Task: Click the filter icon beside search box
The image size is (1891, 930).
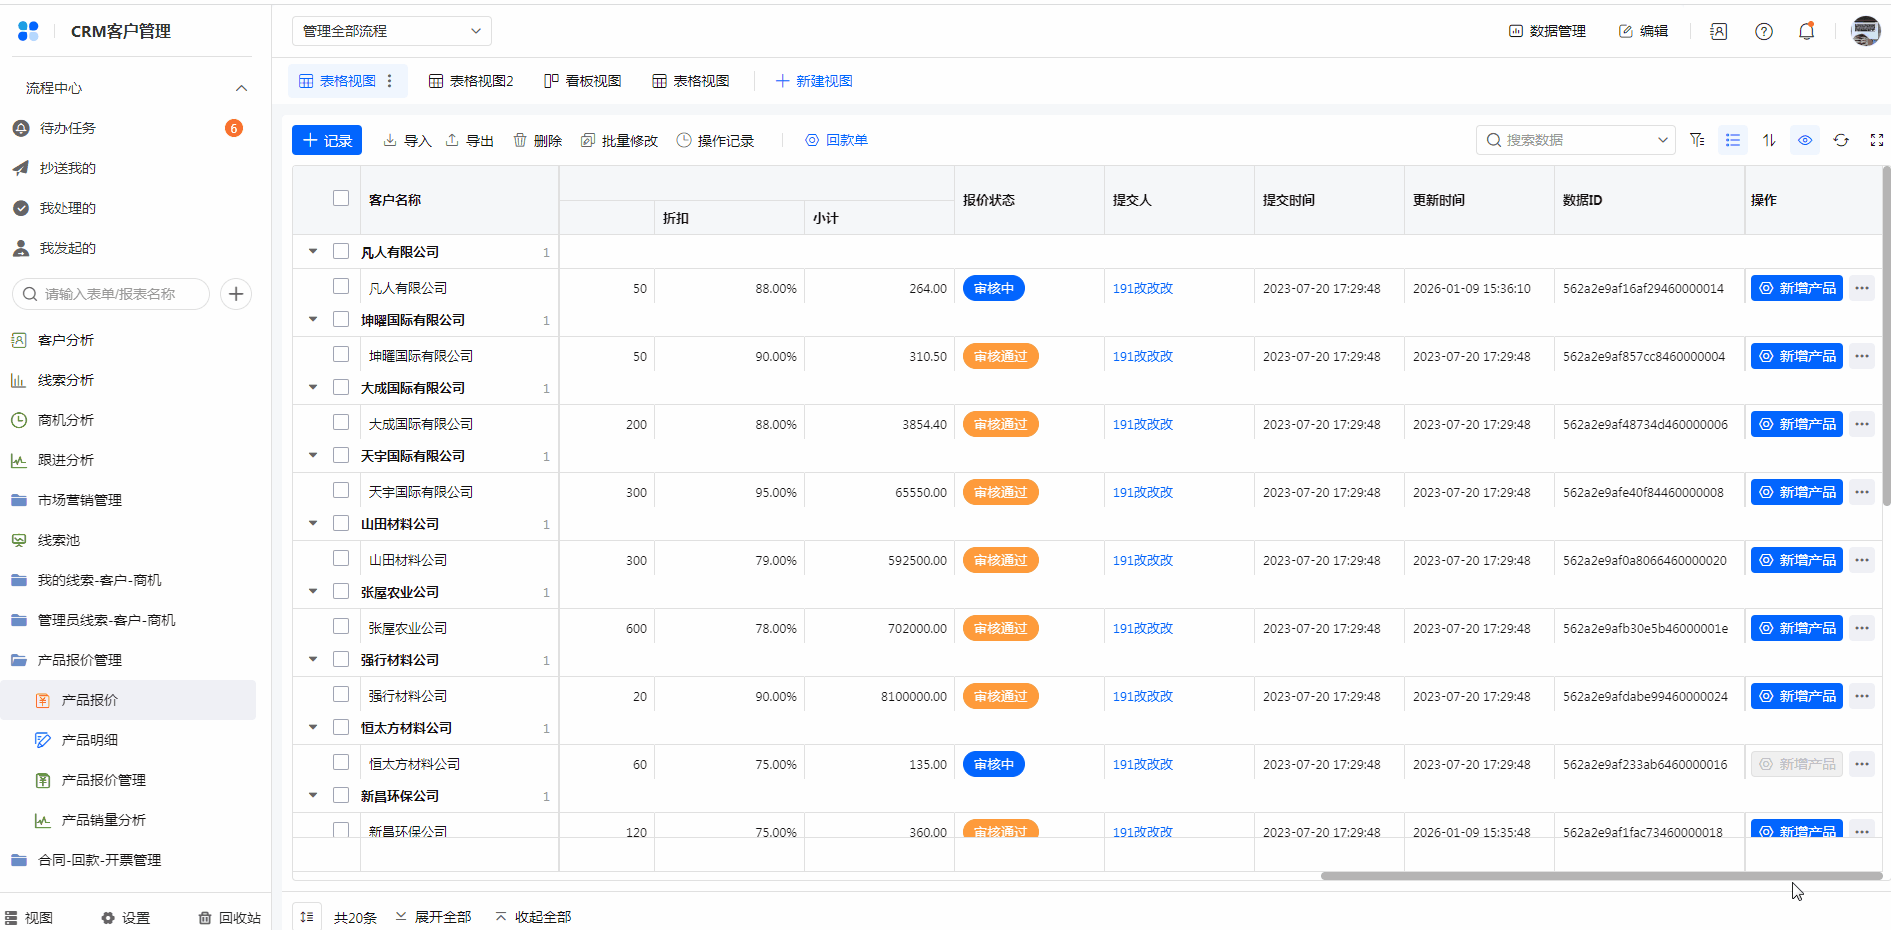Action: [x=1697, y=140]
